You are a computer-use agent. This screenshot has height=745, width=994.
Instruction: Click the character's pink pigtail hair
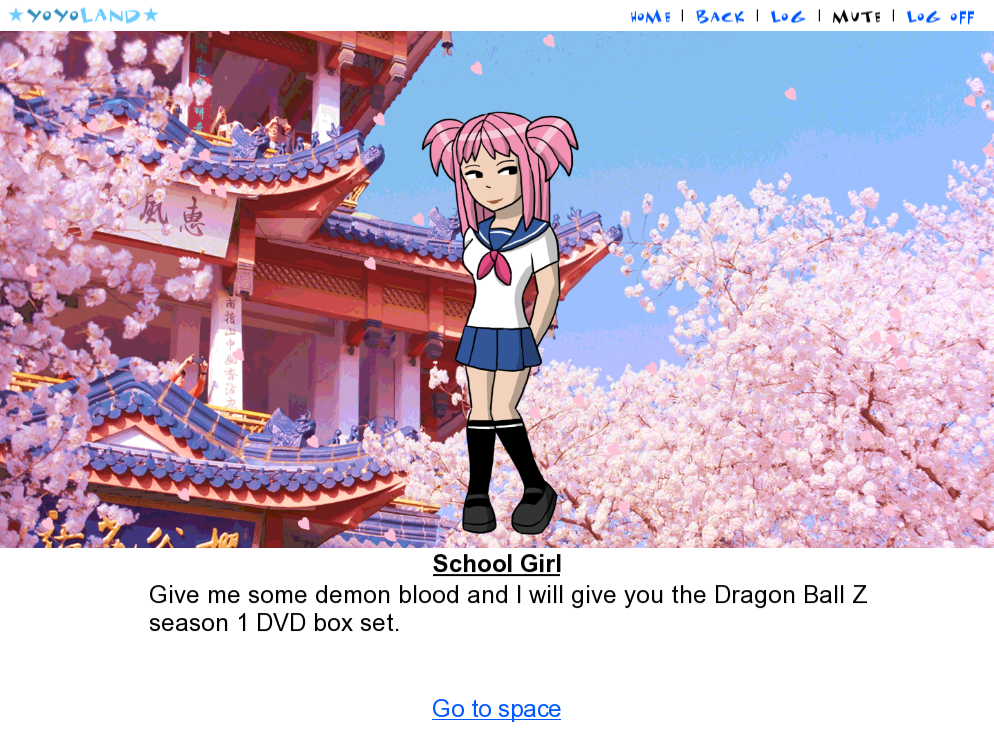552,145
